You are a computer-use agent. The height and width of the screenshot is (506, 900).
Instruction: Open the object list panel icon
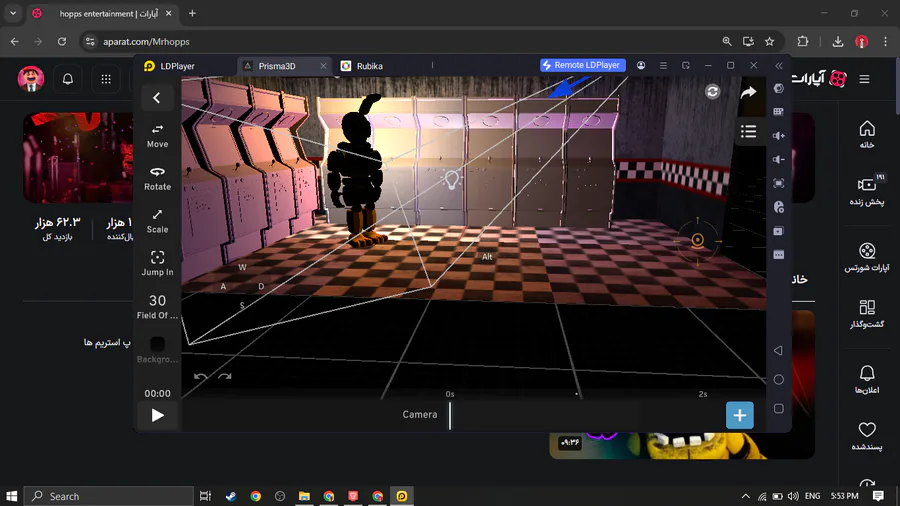coord(748,131)
